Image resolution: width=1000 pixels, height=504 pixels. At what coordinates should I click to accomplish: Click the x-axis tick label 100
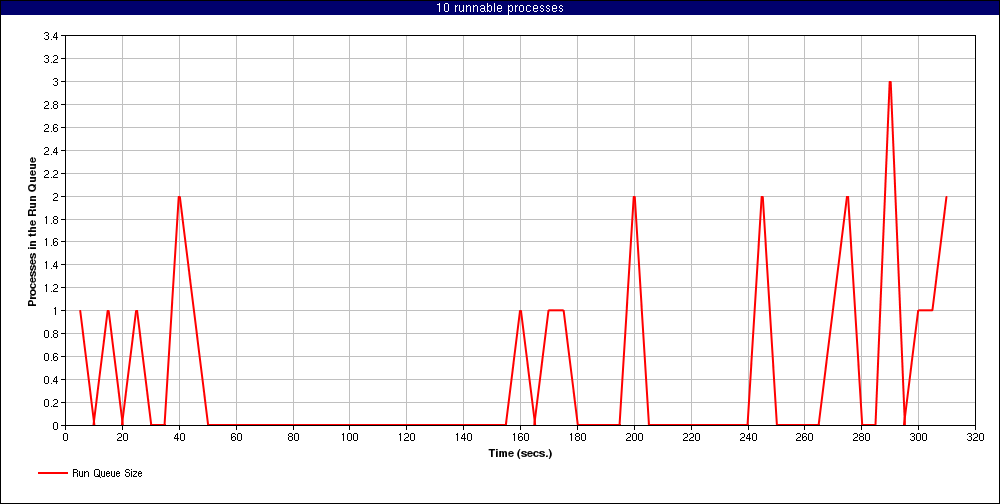(349, 437)
